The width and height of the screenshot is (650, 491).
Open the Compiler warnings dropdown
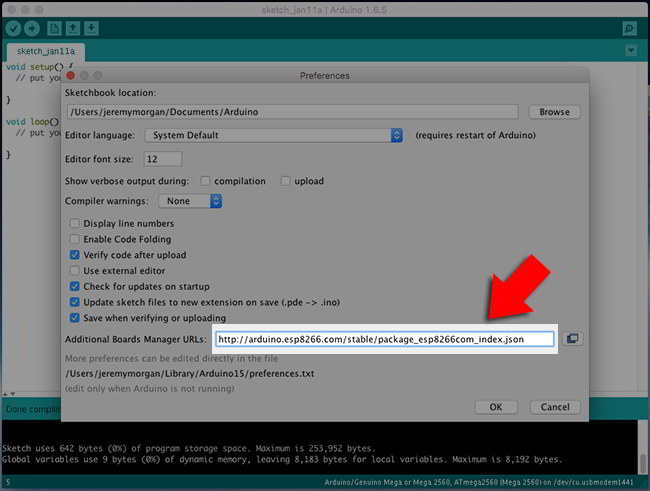[190, 201]
